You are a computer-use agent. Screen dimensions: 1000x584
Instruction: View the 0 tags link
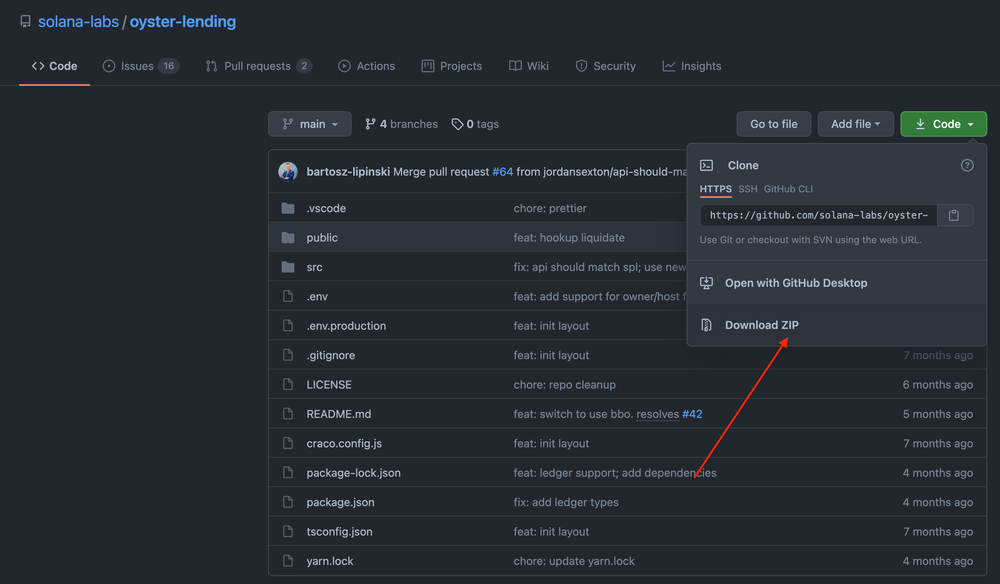475,124
